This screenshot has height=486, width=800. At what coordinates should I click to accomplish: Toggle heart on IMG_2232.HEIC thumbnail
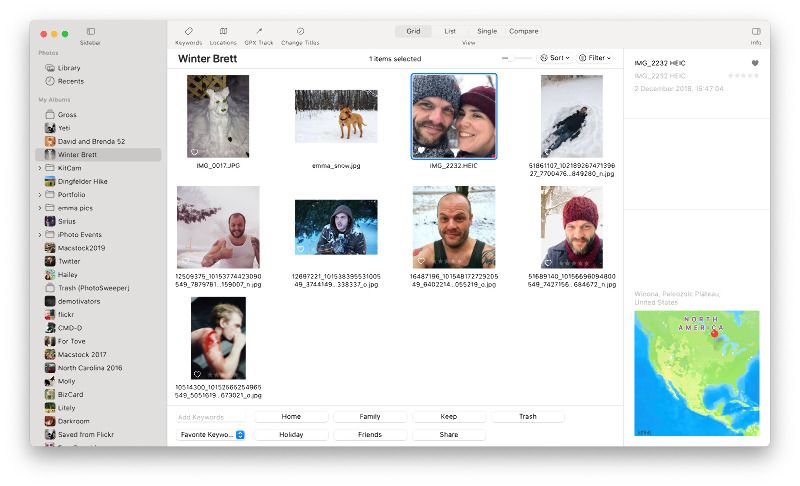(x=421, y=150)
